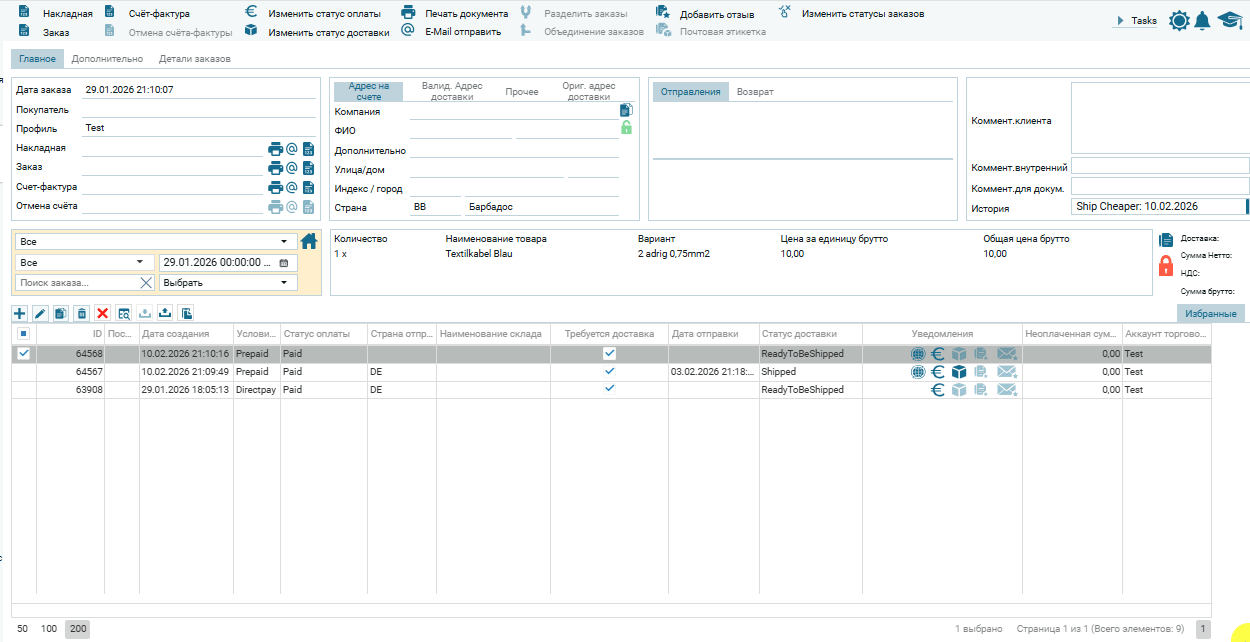Click Изменить статус оплаты button
This screenshot has width=1250, height=642.
click(323, 14)
